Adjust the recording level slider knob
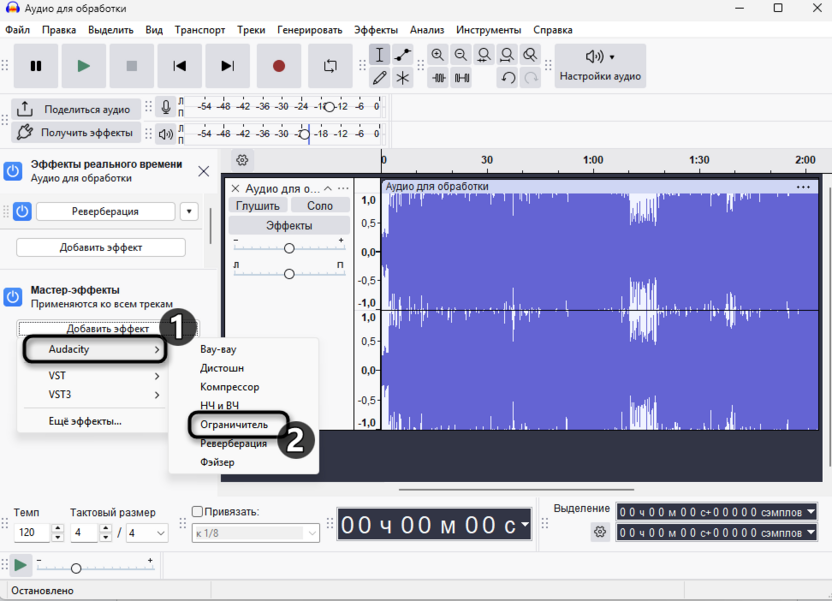 [329, 107]
